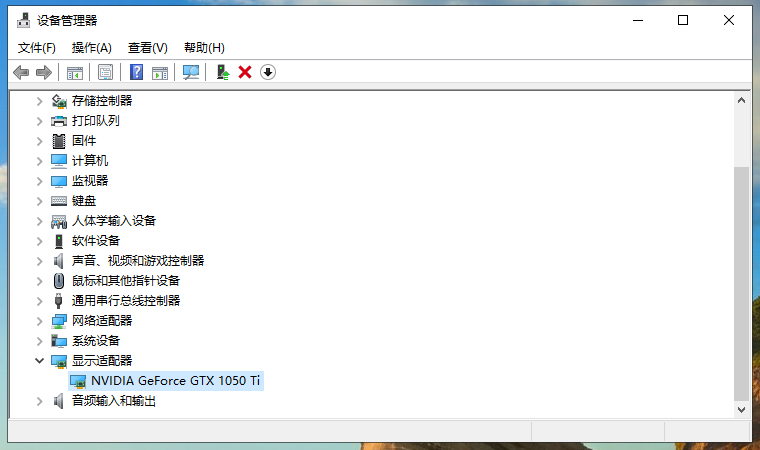Image resolution: width=760 pixels, height=450 pixels.
Task: Click the forward arrow toolbar icon
Action: coord(43,72)
